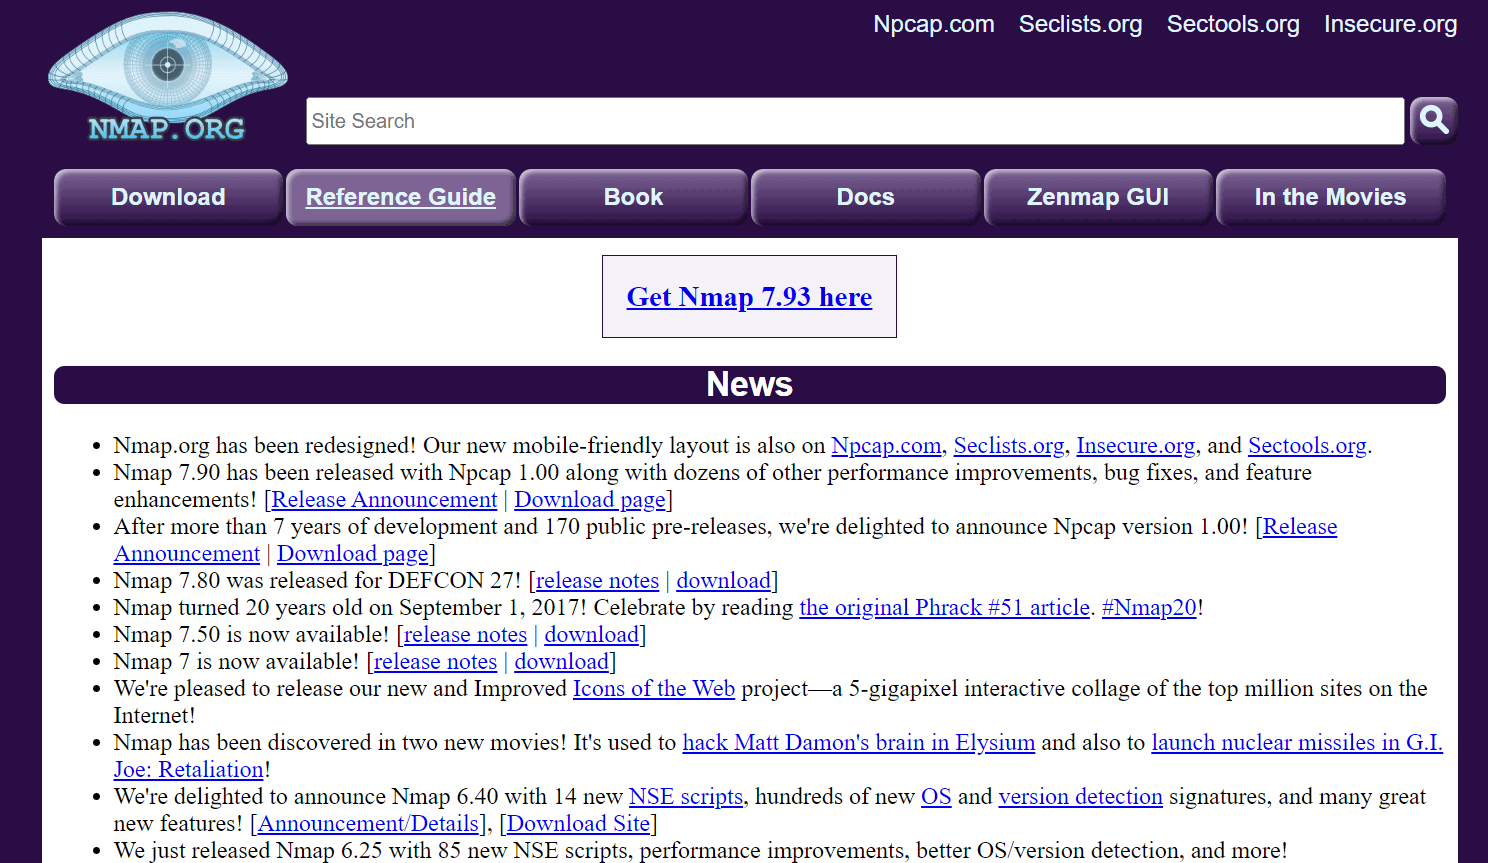Open the Reference Guide navigation tab

point(401,197)
